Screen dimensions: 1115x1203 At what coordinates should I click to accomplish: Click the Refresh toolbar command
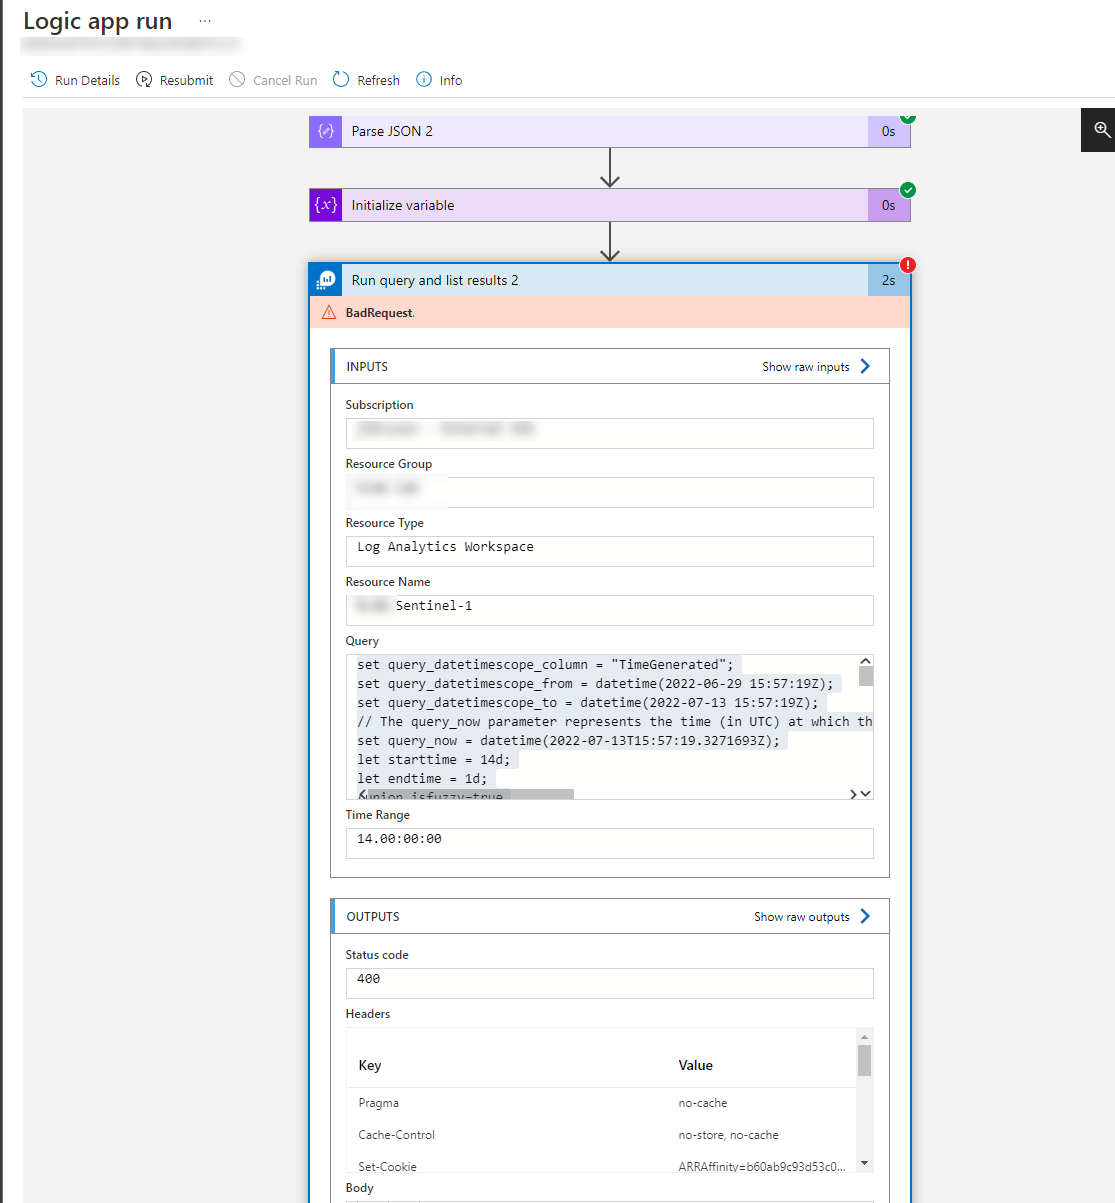coord(366,79)
